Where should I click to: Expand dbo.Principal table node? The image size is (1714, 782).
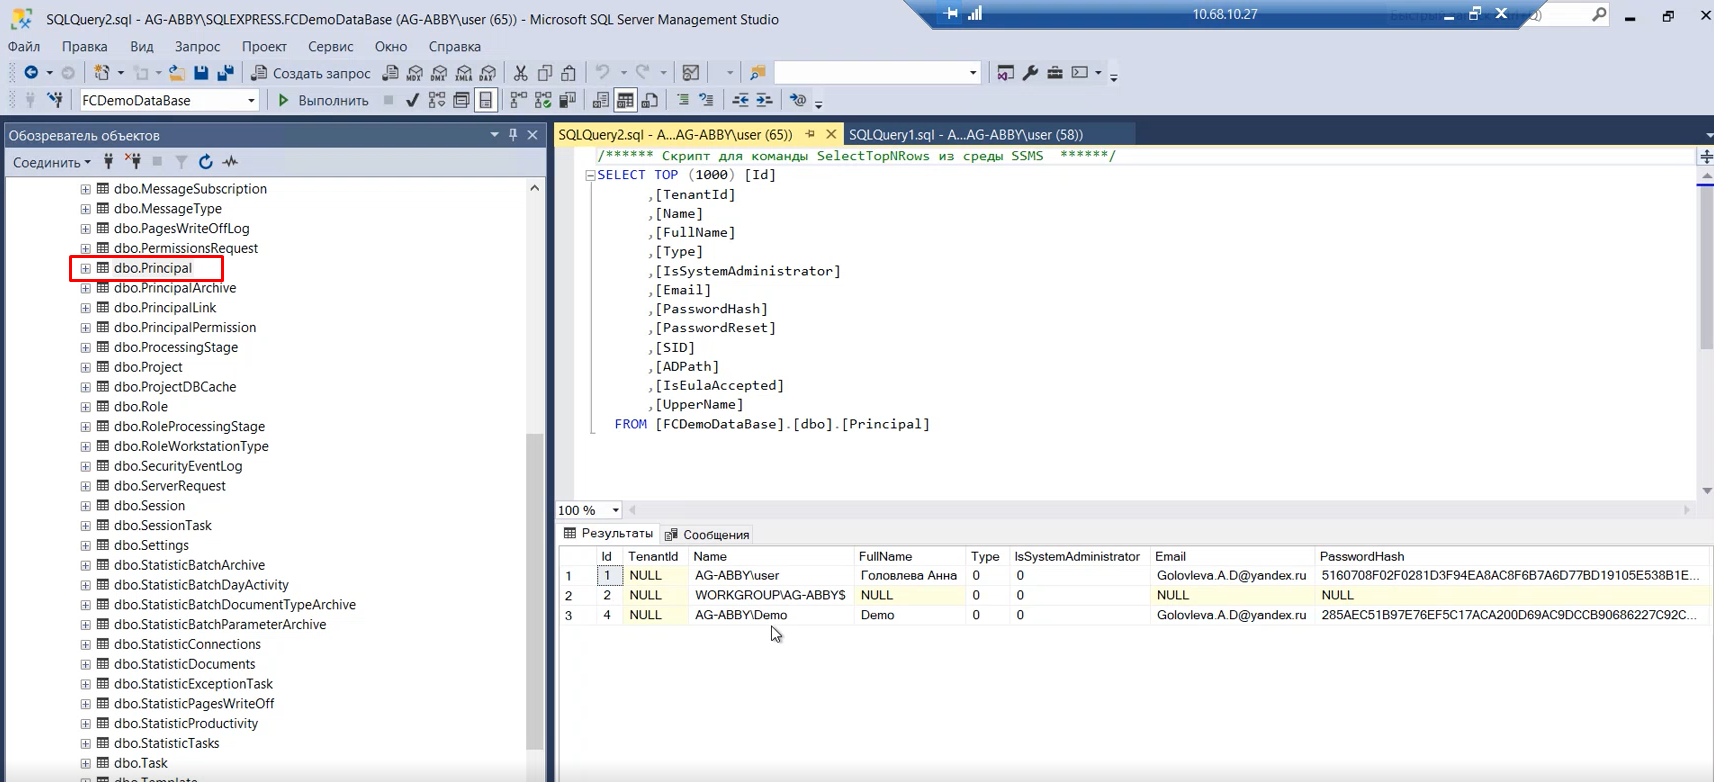[x=85, y=268]
